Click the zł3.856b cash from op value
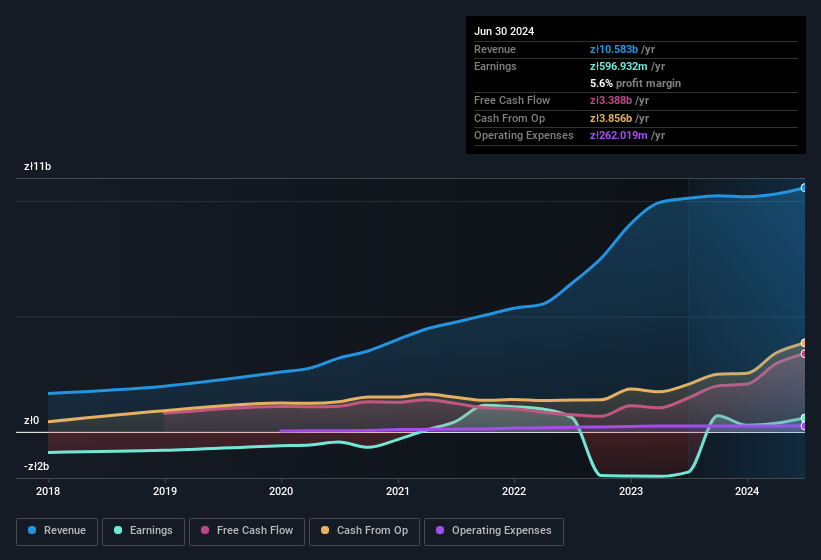The width and height of the screenshot is (821, 560). (x=611, y=118)
